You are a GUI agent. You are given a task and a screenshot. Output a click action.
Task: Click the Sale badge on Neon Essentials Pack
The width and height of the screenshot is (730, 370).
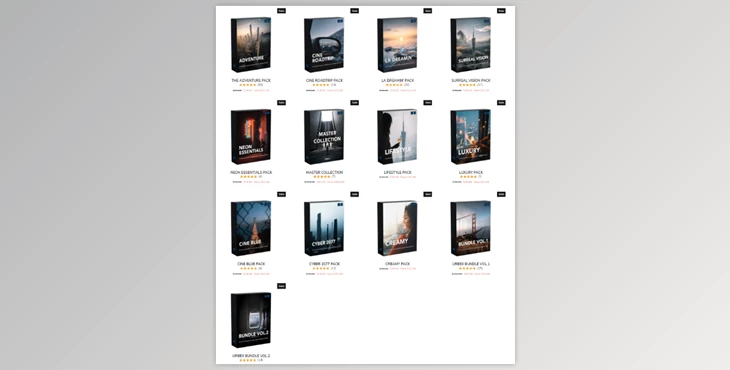point(281,102)
